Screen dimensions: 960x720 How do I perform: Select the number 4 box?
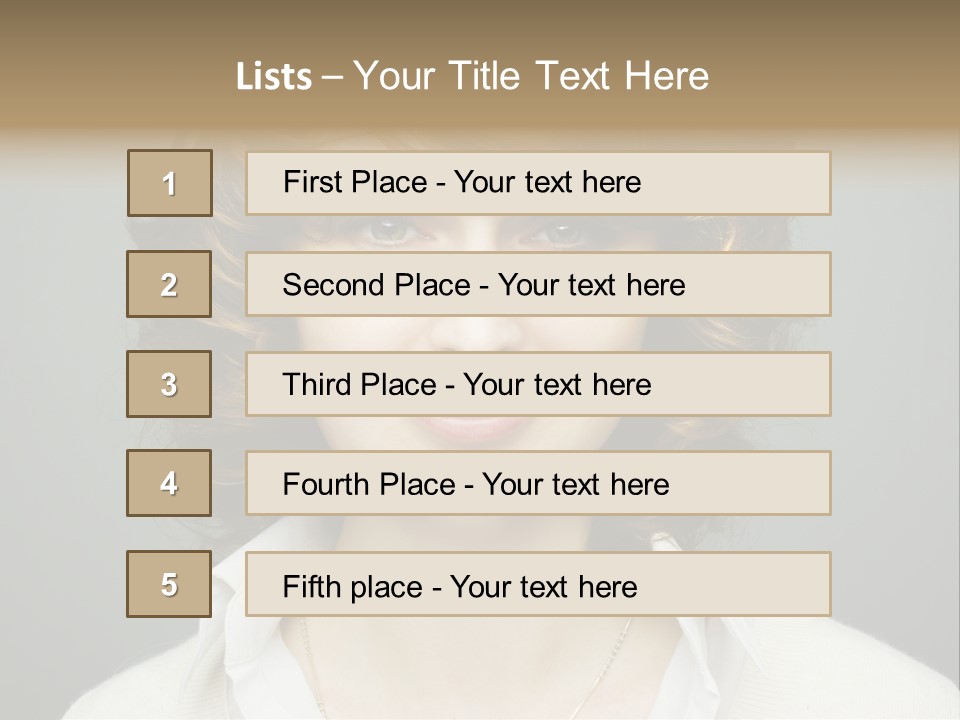point(170,483)
